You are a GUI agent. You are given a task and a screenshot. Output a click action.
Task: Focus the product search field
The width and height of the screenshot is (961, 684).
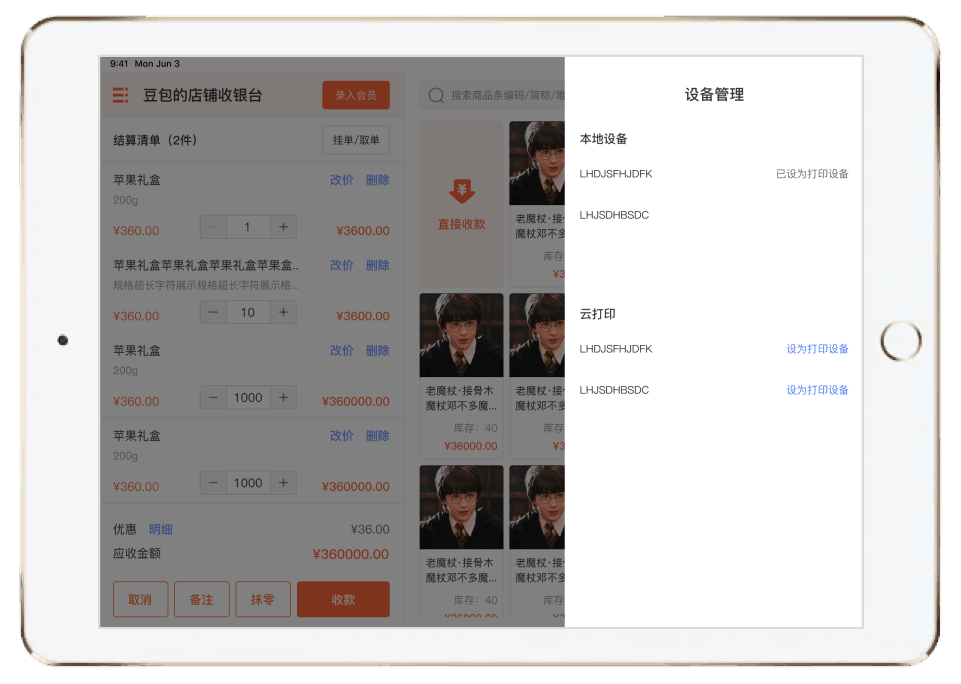coord(492,96)
